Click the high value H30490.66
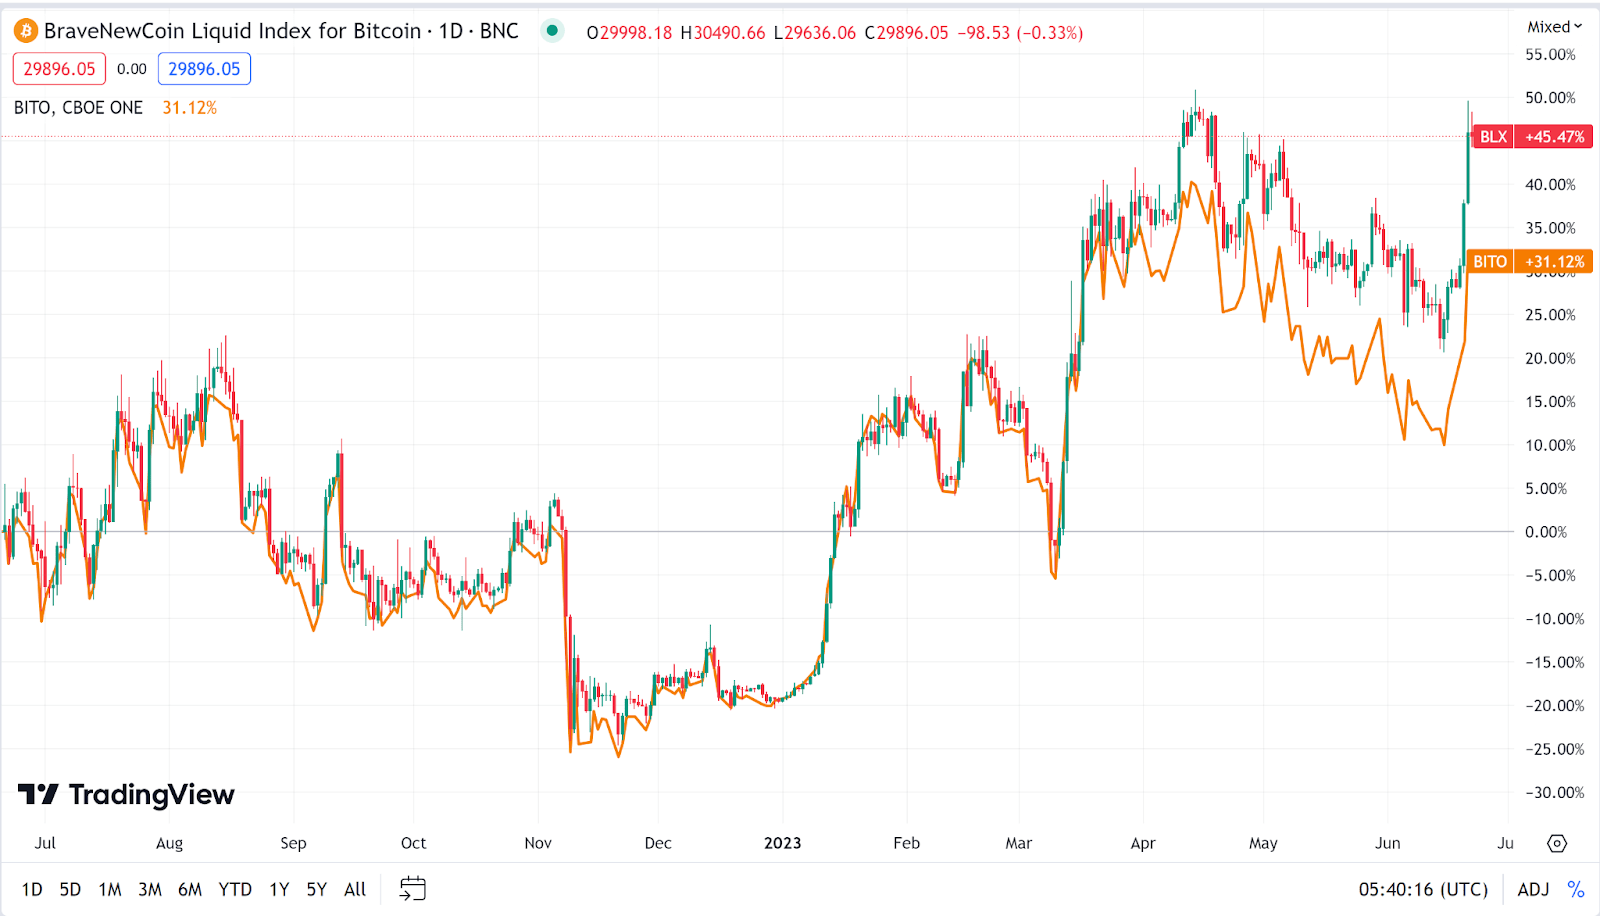Viewport: 1600px width, 916px height. (x=723, y=33)
